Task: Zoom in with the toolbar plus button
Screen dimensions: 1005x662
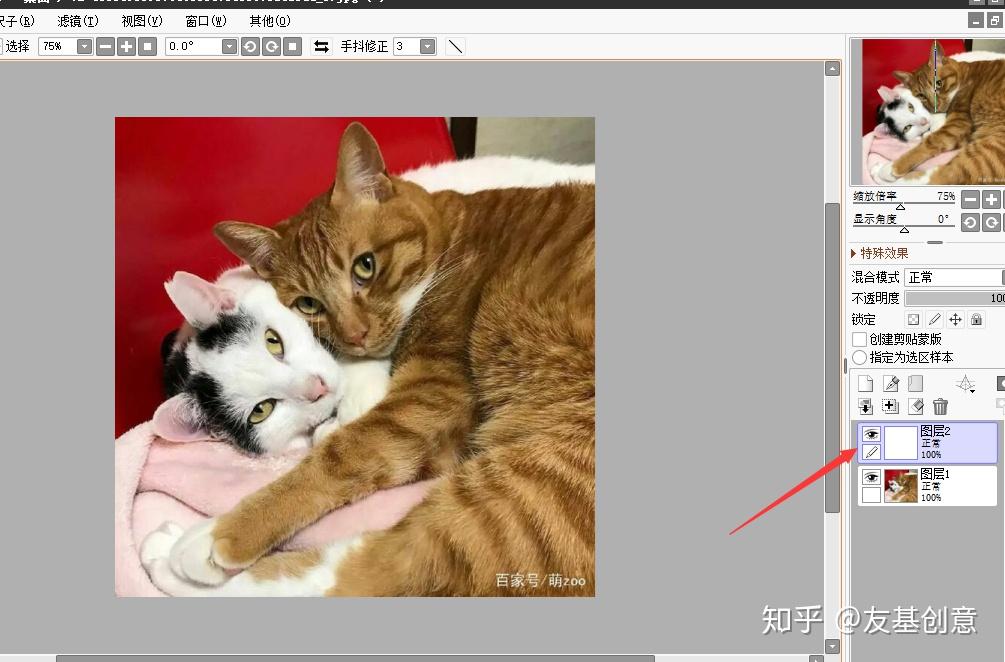Action: (x=127, y=47)
